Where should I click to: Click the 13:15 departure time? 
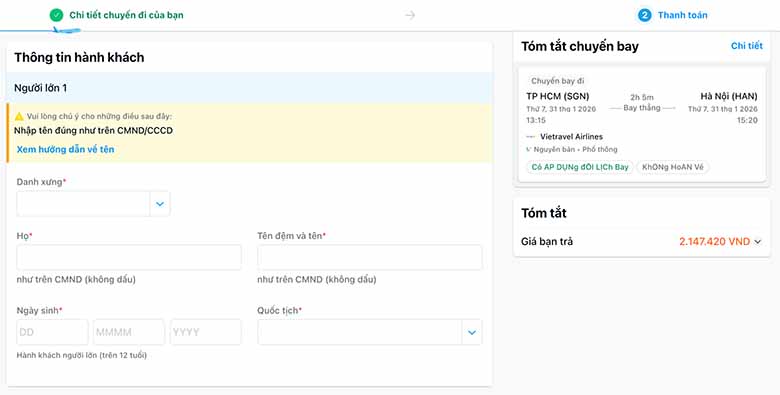point(536,120)
